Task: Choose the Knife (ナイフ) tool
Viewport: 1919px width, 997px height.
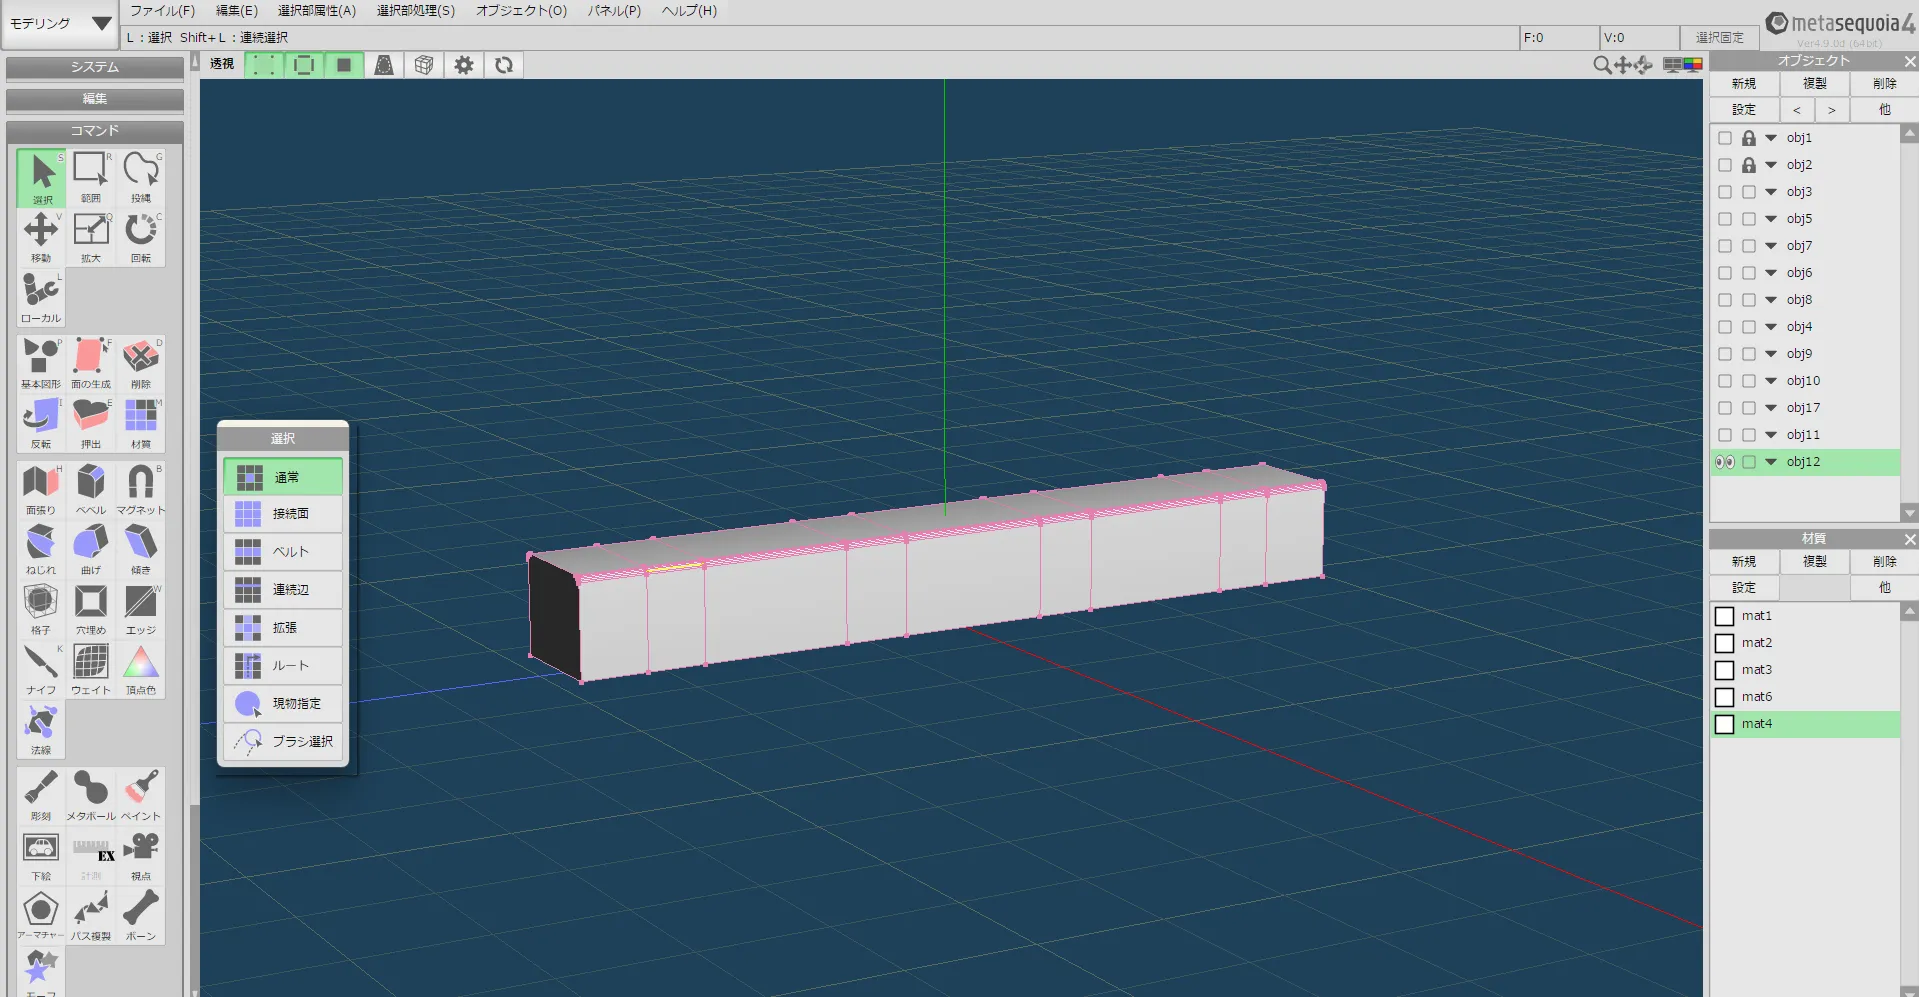Action: tap(41, 667)
